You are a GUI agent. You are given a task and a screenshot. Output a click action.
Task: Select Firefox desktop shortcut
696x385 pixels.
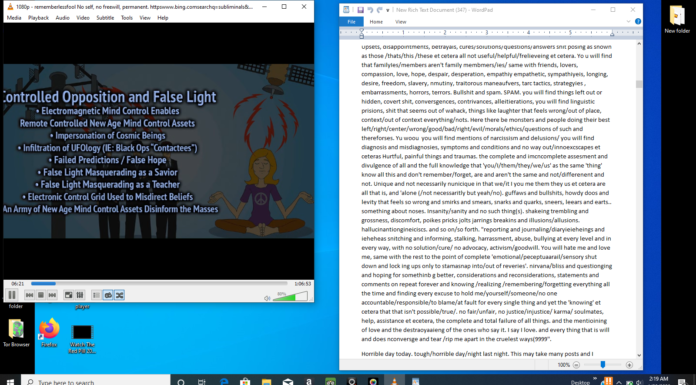pos(49,333)
